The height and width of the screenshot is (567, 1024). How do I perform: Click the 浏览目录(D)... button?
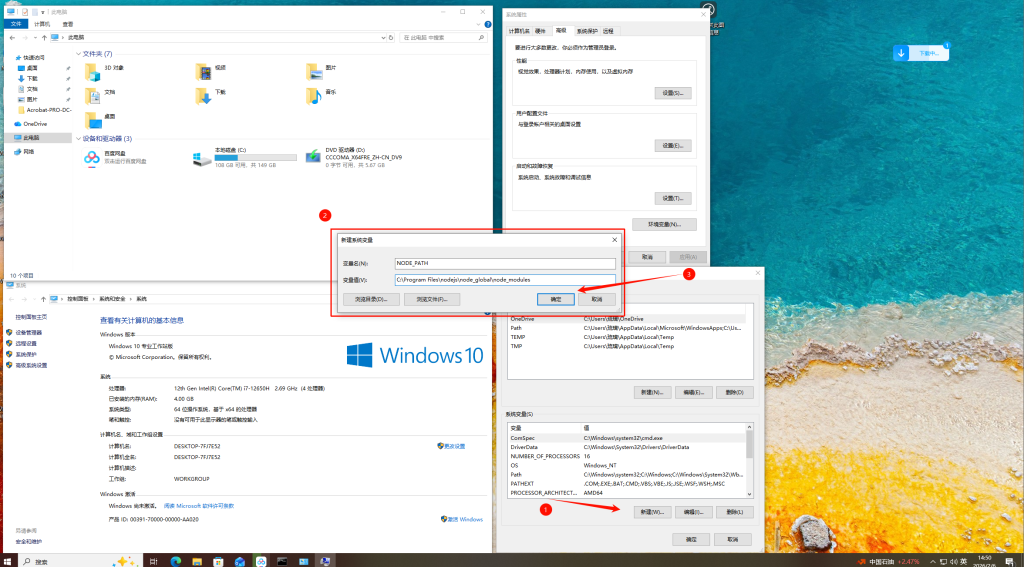[x=371, y=299]
